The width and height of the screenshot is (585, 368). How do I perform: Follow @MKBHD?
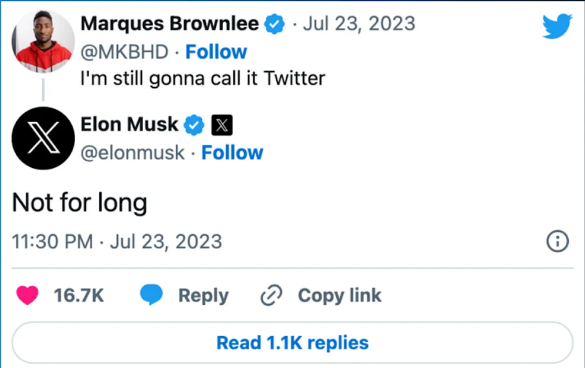tap(216, 52)
